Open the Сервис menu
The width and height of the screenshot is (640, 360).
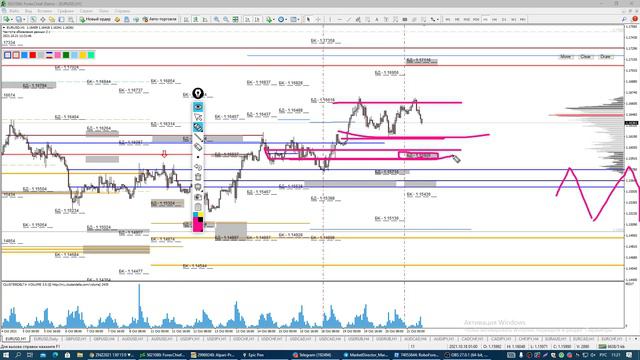(86, 11)
